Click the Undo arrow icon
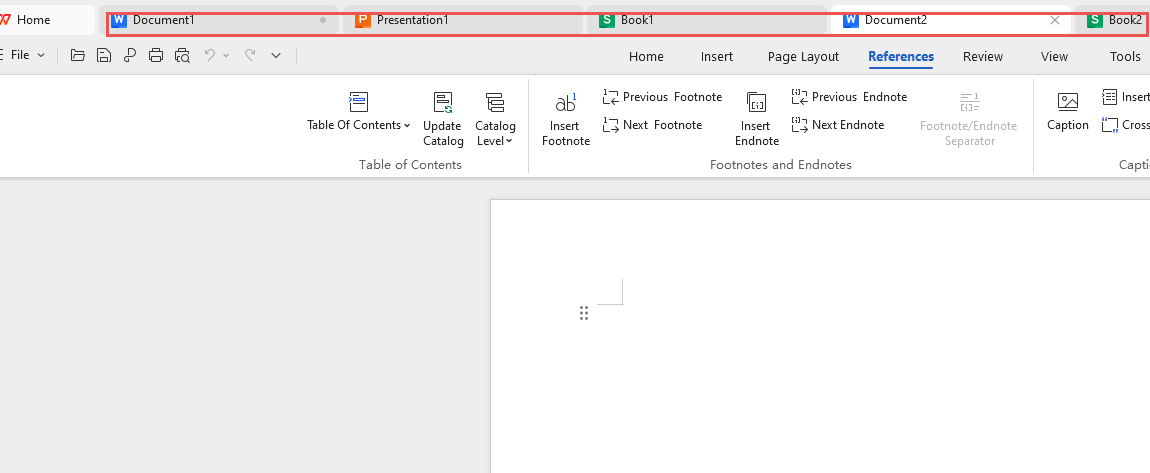The height and width of the screenshot is (473, 1150). pos(210,54)
